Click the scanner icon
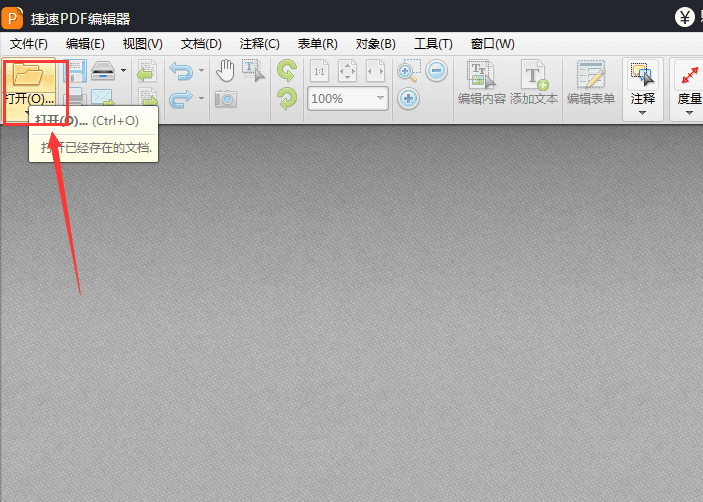The width and height of the screenshot is (703, 502). (x=103, y=71)
